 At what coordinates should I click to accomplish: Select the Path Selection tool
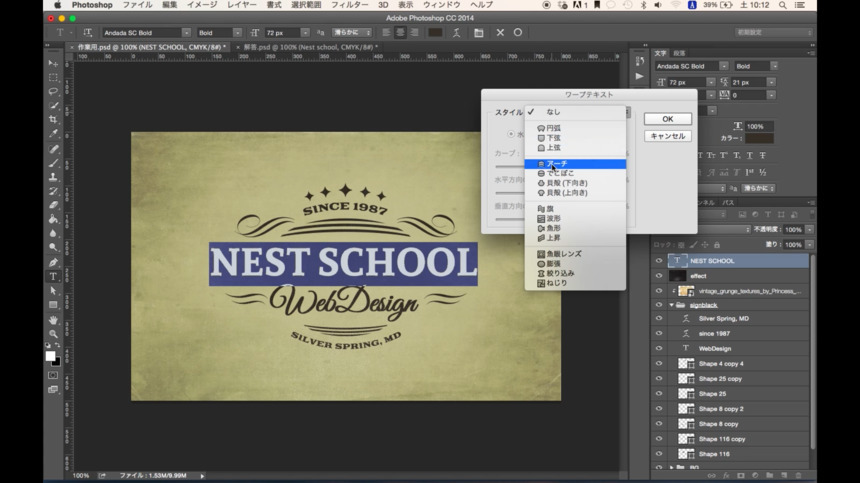(x=53, y=291)
